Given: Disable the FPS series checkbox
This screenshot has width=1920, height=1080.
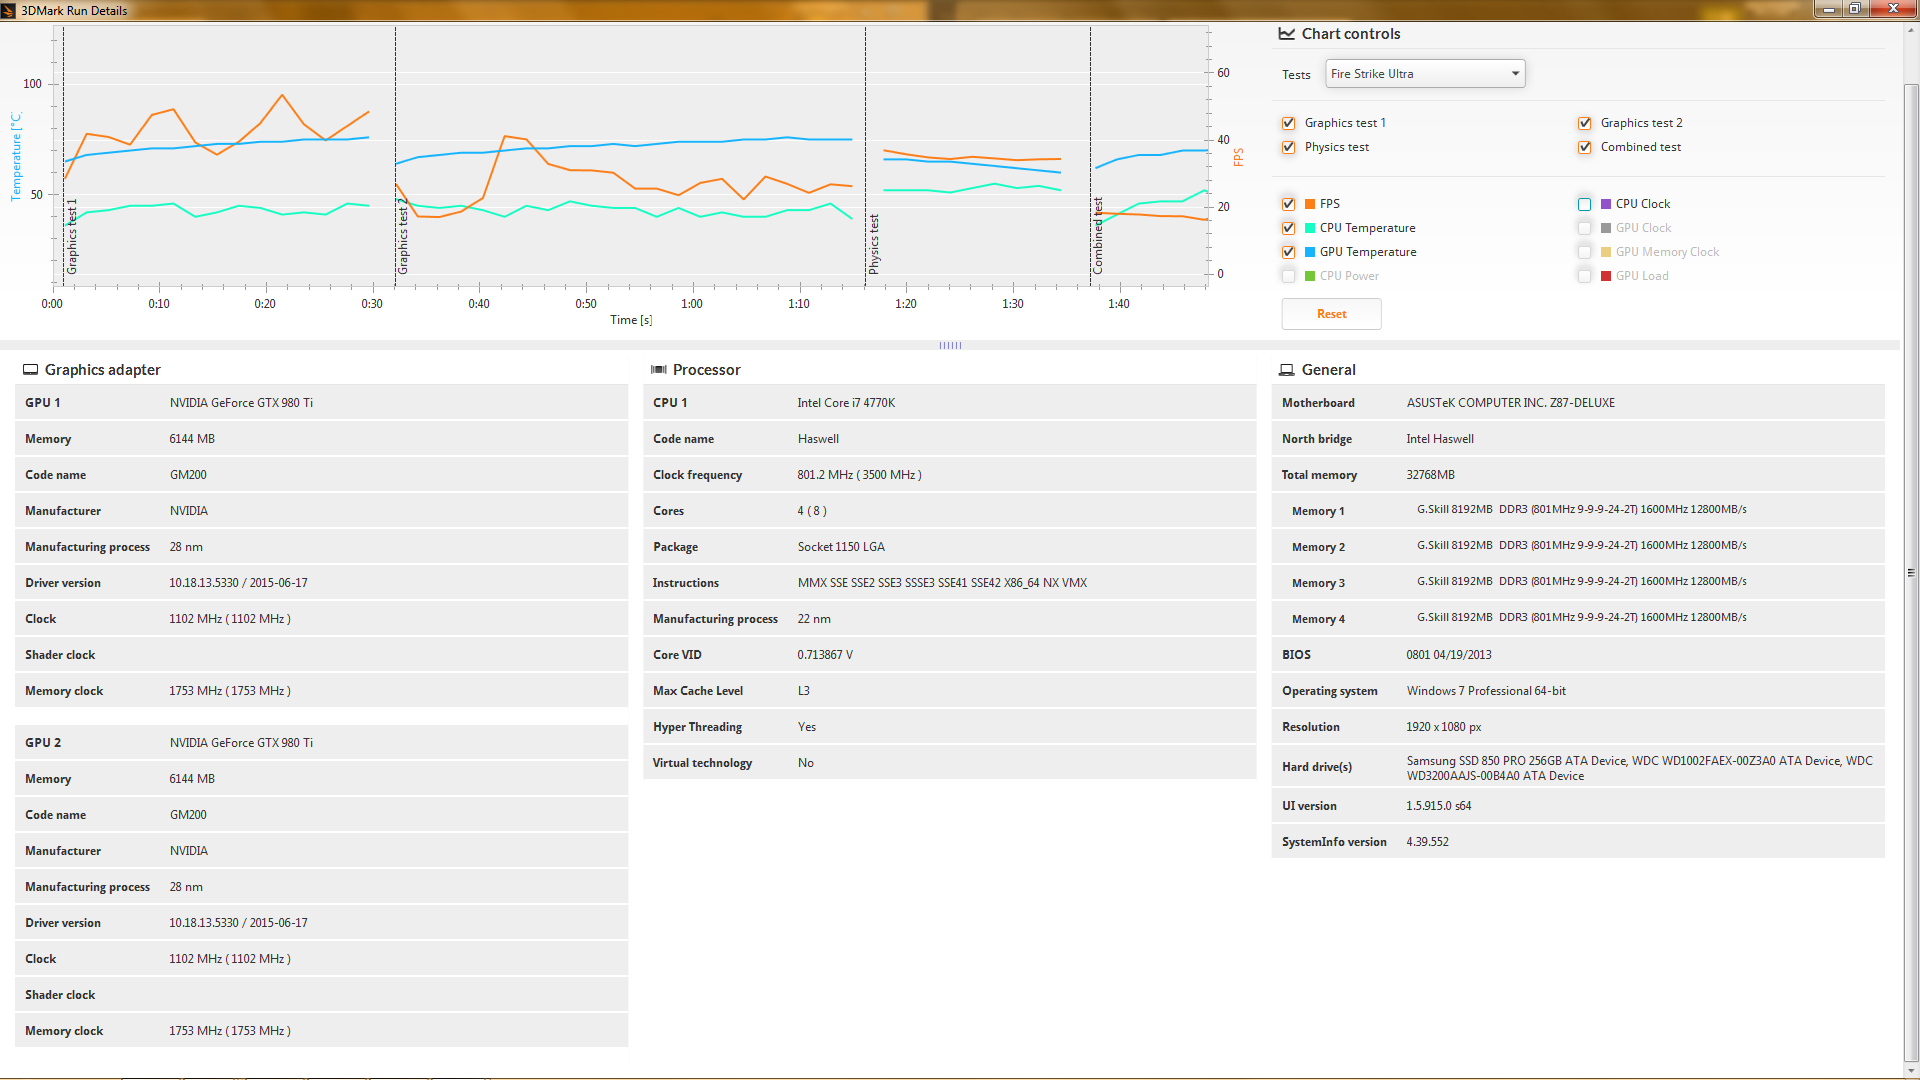Looking at the screenshot, I should point(1289,204).
